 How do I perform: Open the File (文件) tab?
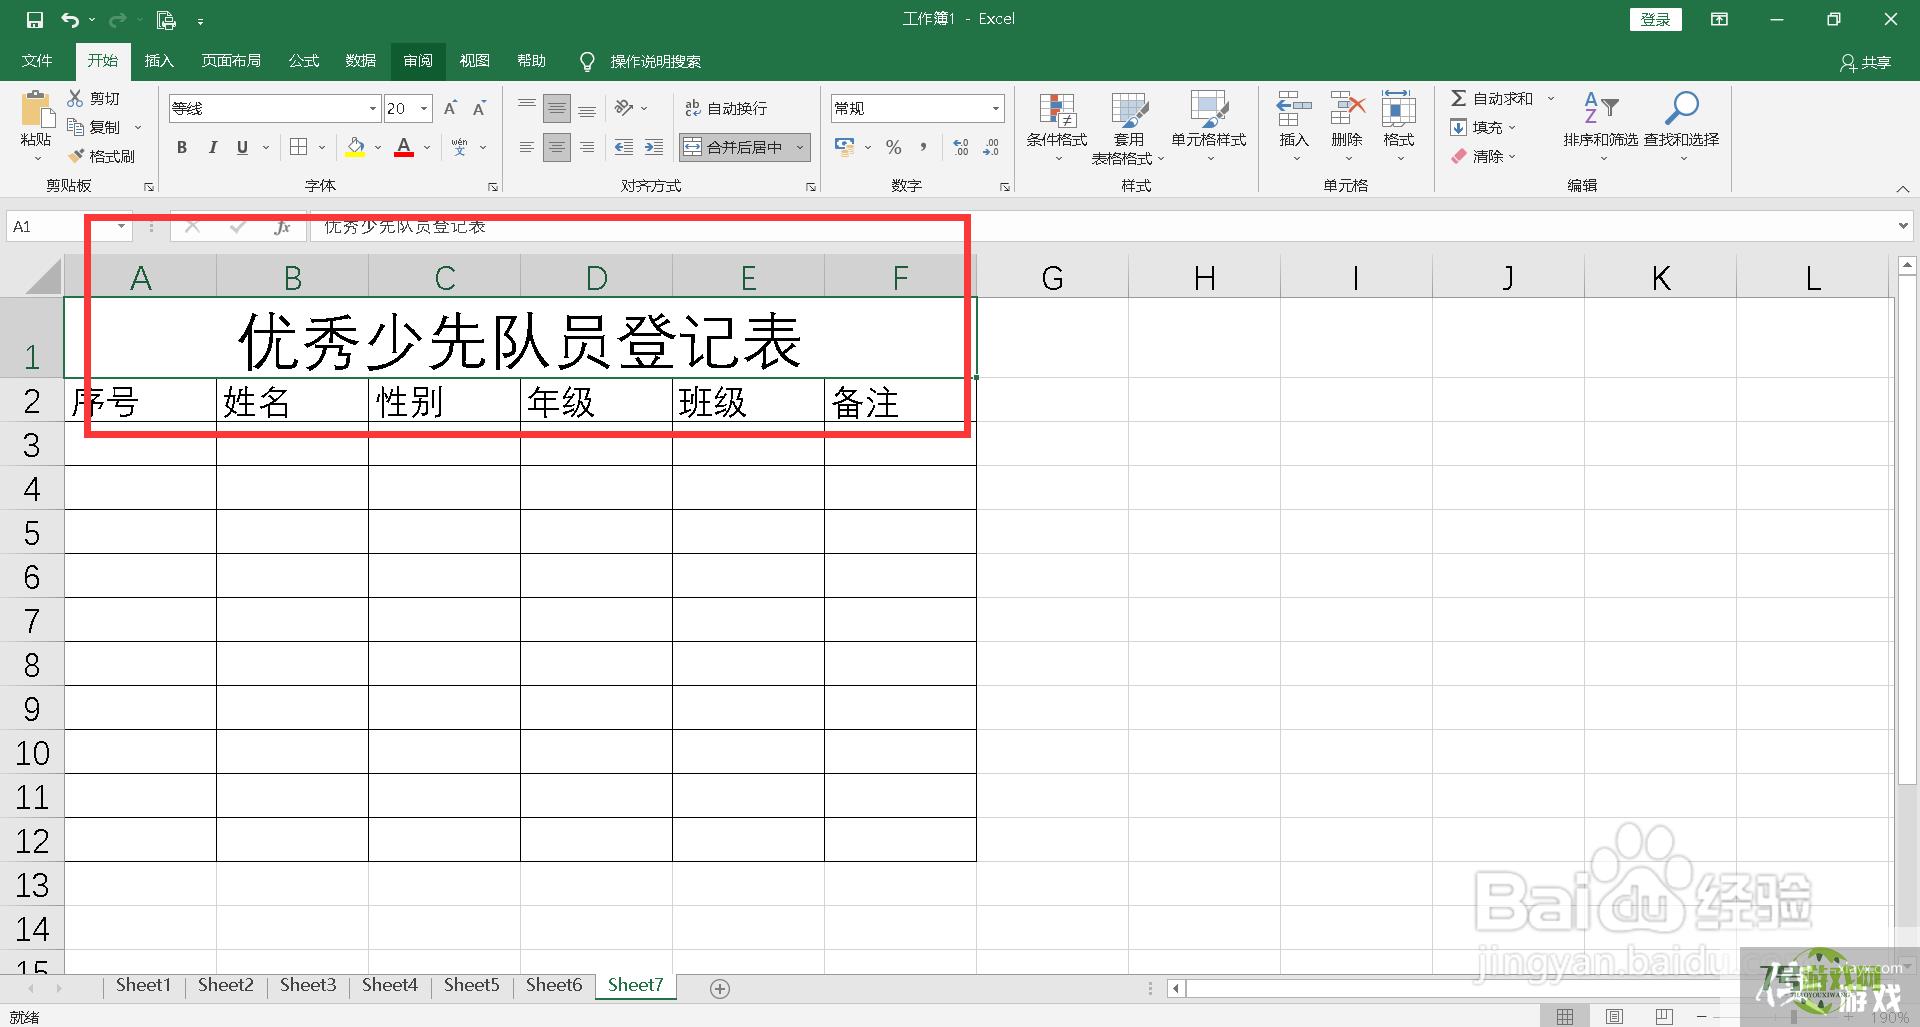[37, 61]
